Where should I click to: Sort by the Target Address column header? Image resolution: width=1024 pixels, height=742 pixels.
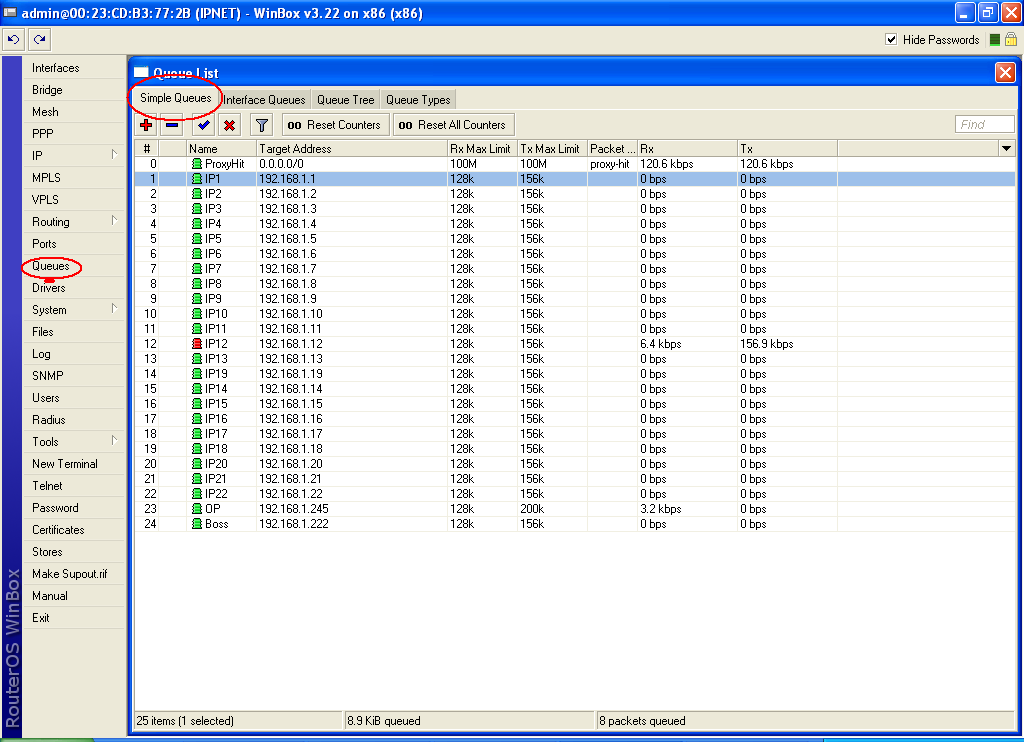click(351, 149)
